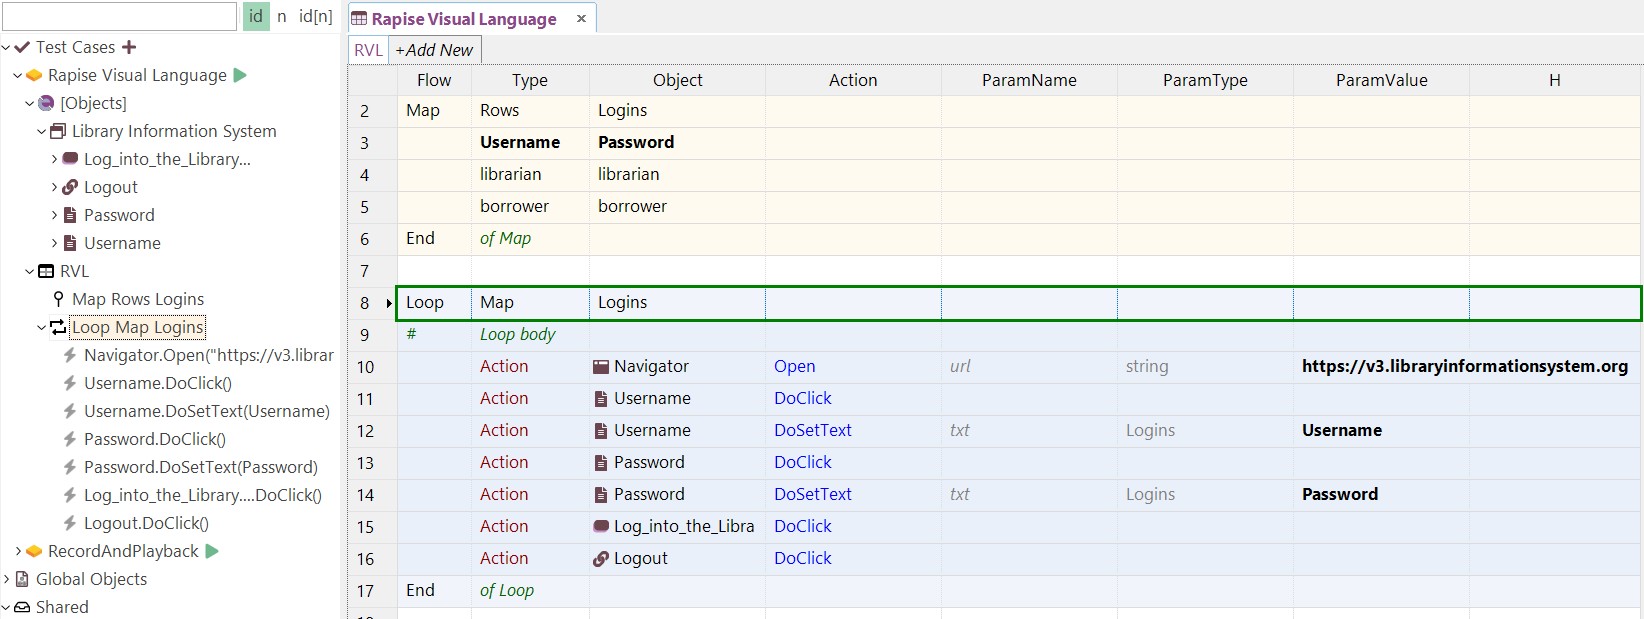This screenshot has height=619, width=1644.
Task: Click the +Add New sheet button
Action: (434, 50)
